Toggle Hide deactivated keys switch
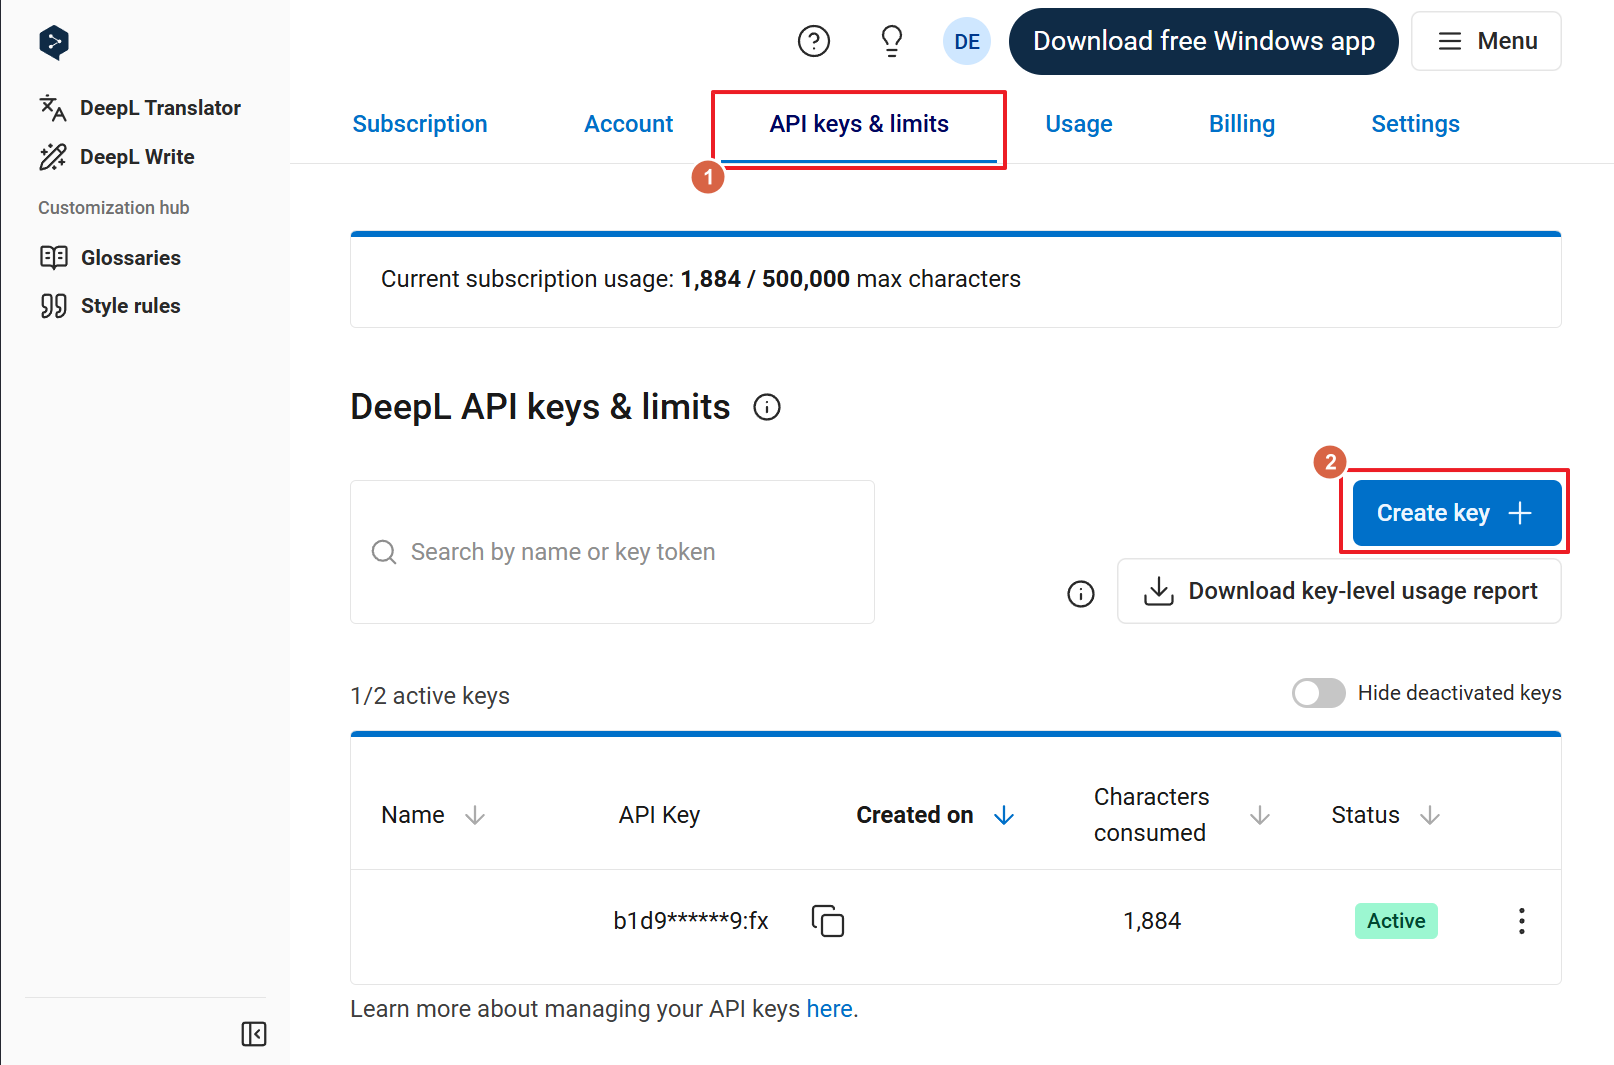Image resolution: width=1614 pixels, height=1065 pixels. (1318, 693)
